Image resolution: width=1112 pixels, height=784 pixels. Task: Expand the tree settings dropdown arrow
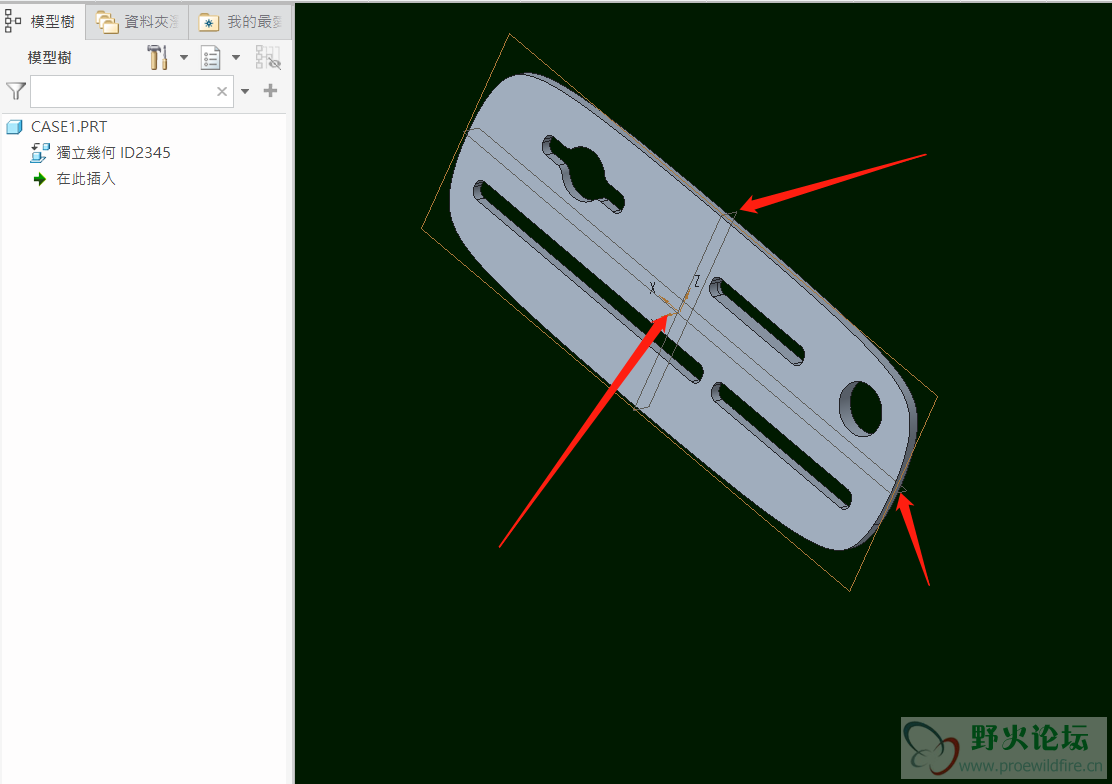(184, 57)
